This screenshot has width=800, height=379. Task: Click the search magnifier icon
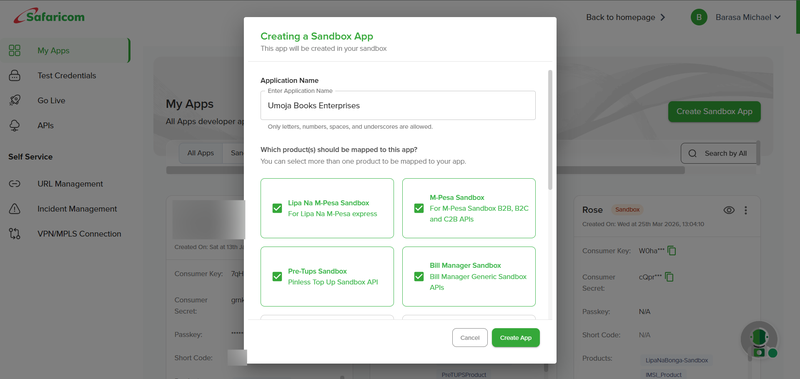pyautogui.click(x=692, y=153)
